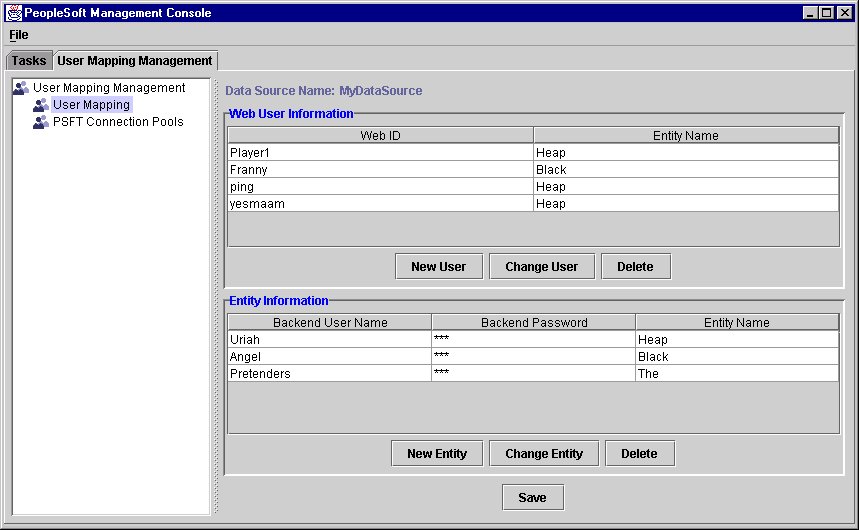Select the Angel backend user cell

pyautogui.click(x=330, y=356)
